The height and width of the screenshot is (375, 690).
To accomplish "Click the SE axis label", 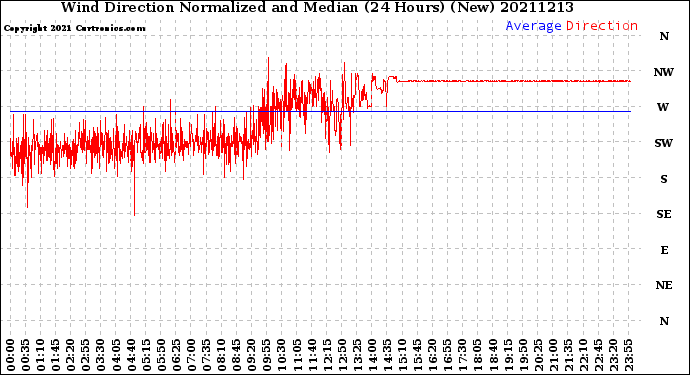I will (x=664, y=214).
